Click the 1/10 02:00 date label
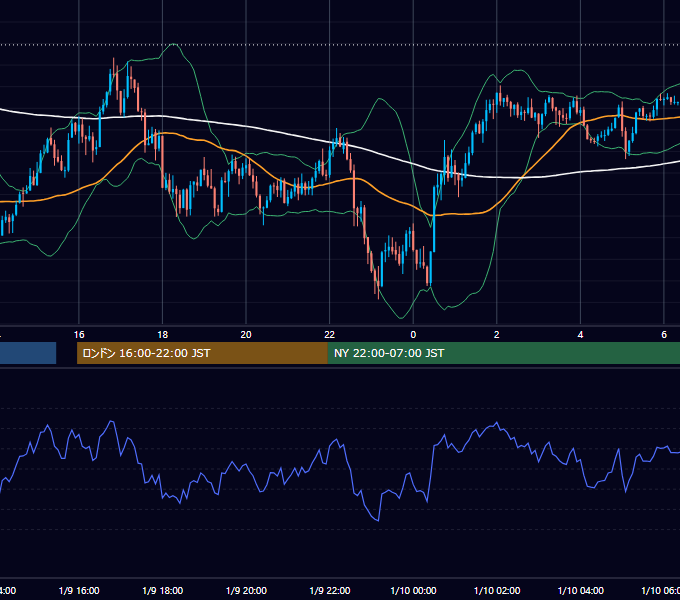680x600 pixels. click(x=497, y=591)
